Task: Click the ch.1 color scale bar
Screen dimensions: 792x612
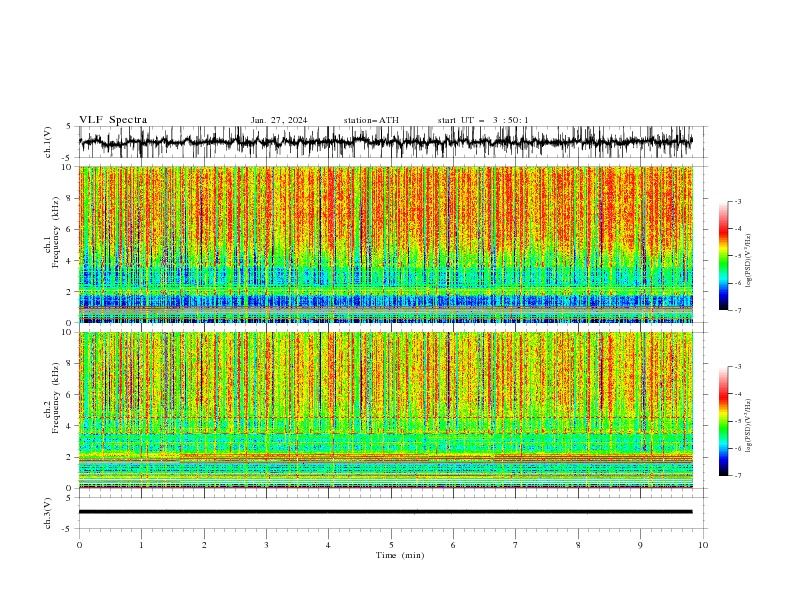Action: click(723, 256)
